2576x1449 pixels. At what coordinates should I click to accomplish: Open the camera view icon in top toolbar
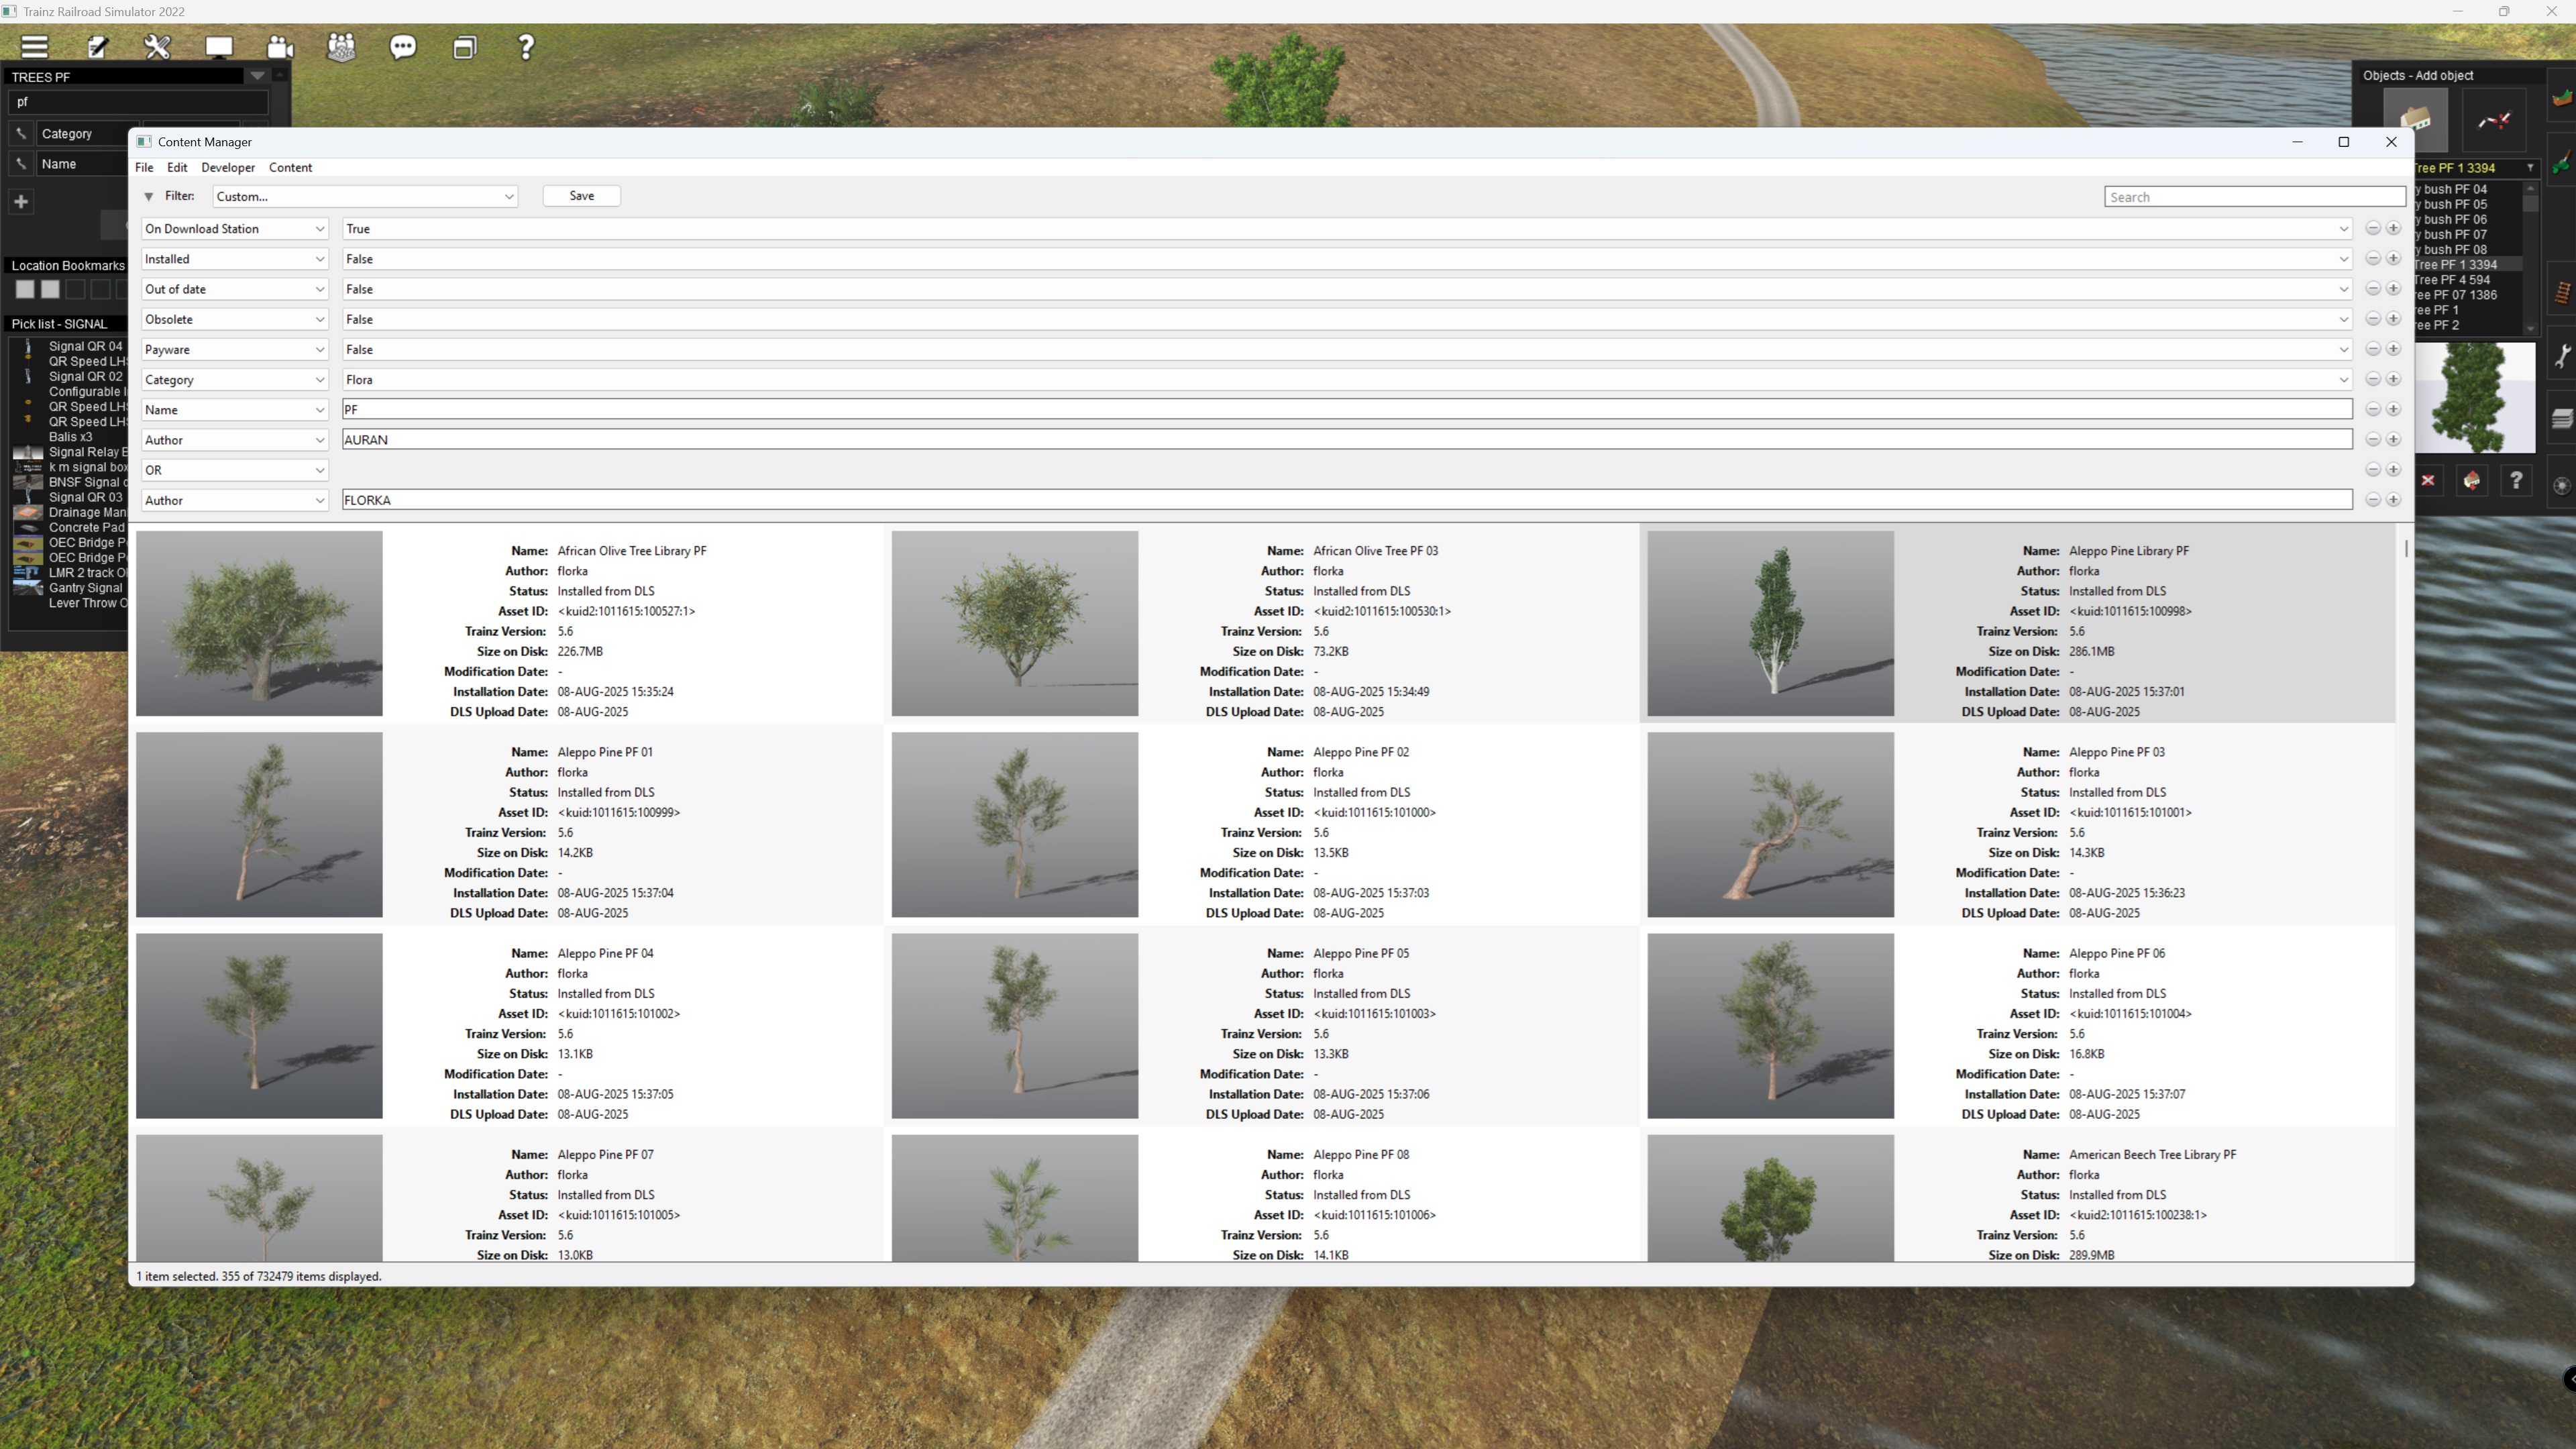click(x=281, y=47)
